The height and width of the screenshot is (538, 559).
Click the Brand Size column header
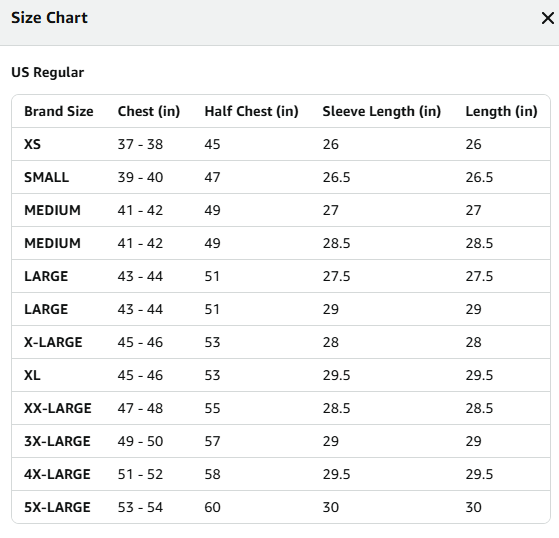tap(59, 111)
